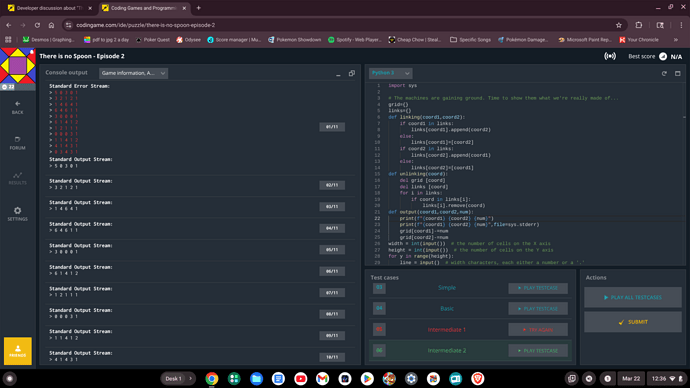The height and width of the screenshot is (388, 690).
Task: Open the SETTINGS gear in sidebar
Action: (18, 214)
